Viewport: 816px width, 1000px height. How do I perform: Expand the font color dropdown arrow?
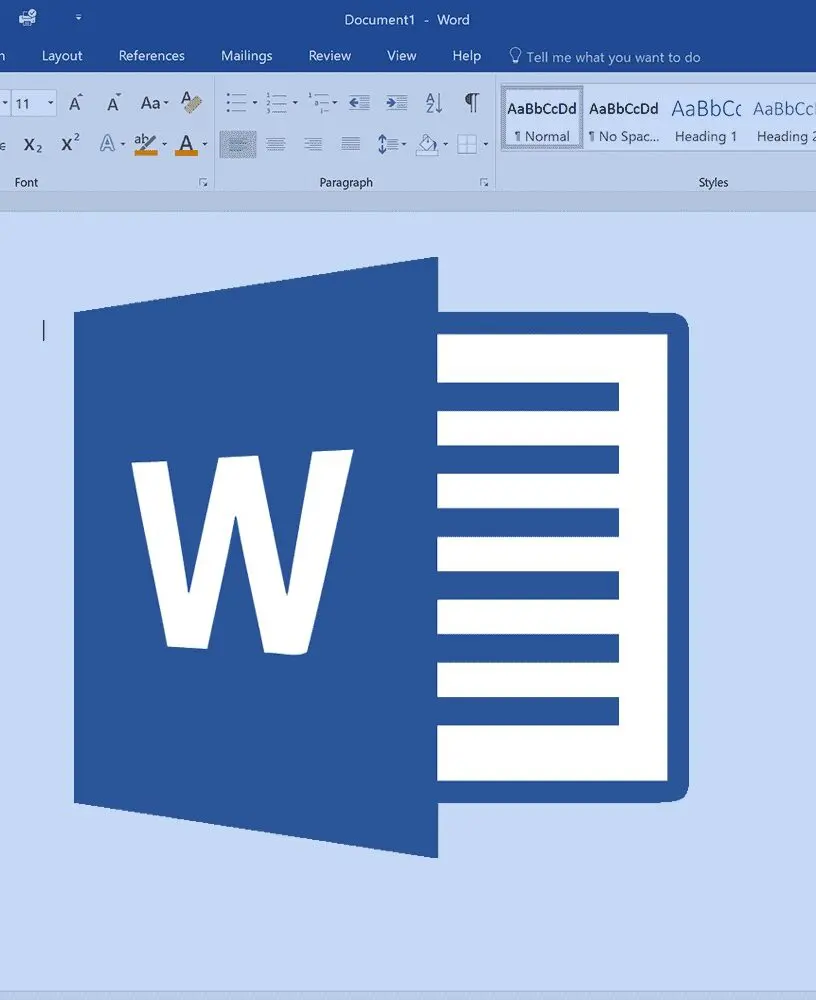[205, 144]
